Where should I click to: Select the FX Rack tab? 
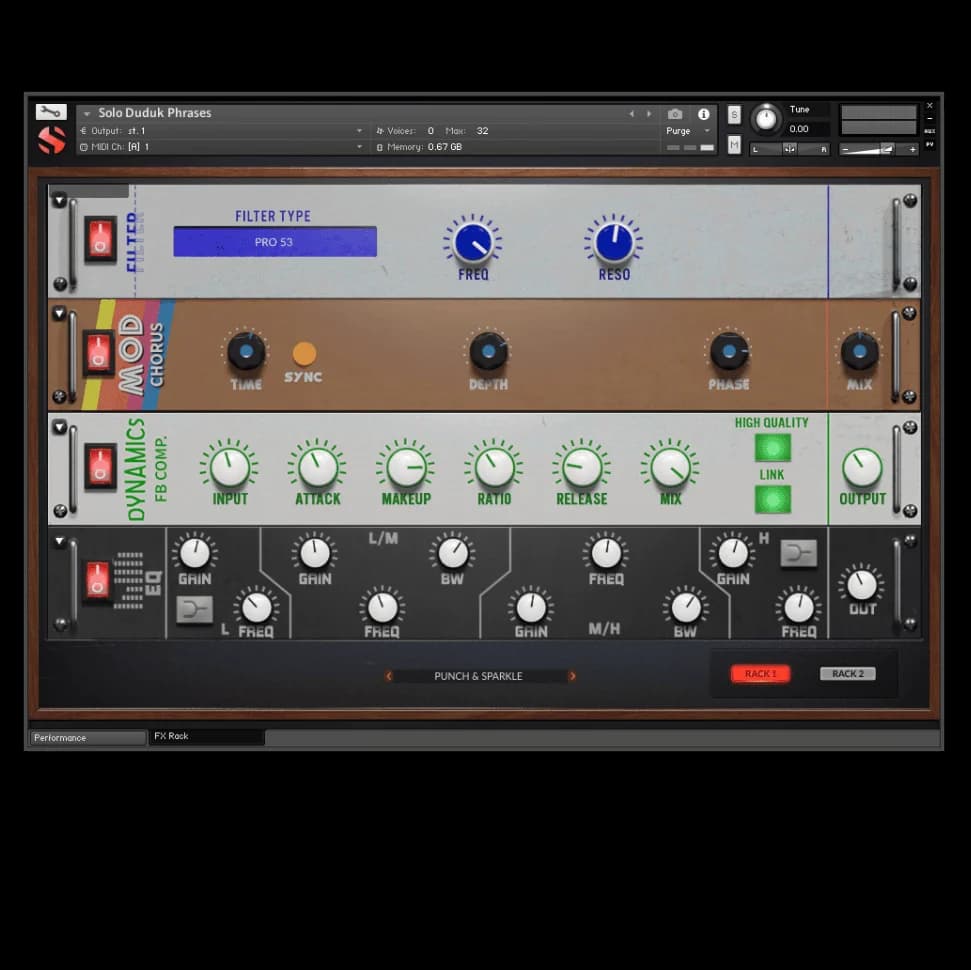click(206, 737)
